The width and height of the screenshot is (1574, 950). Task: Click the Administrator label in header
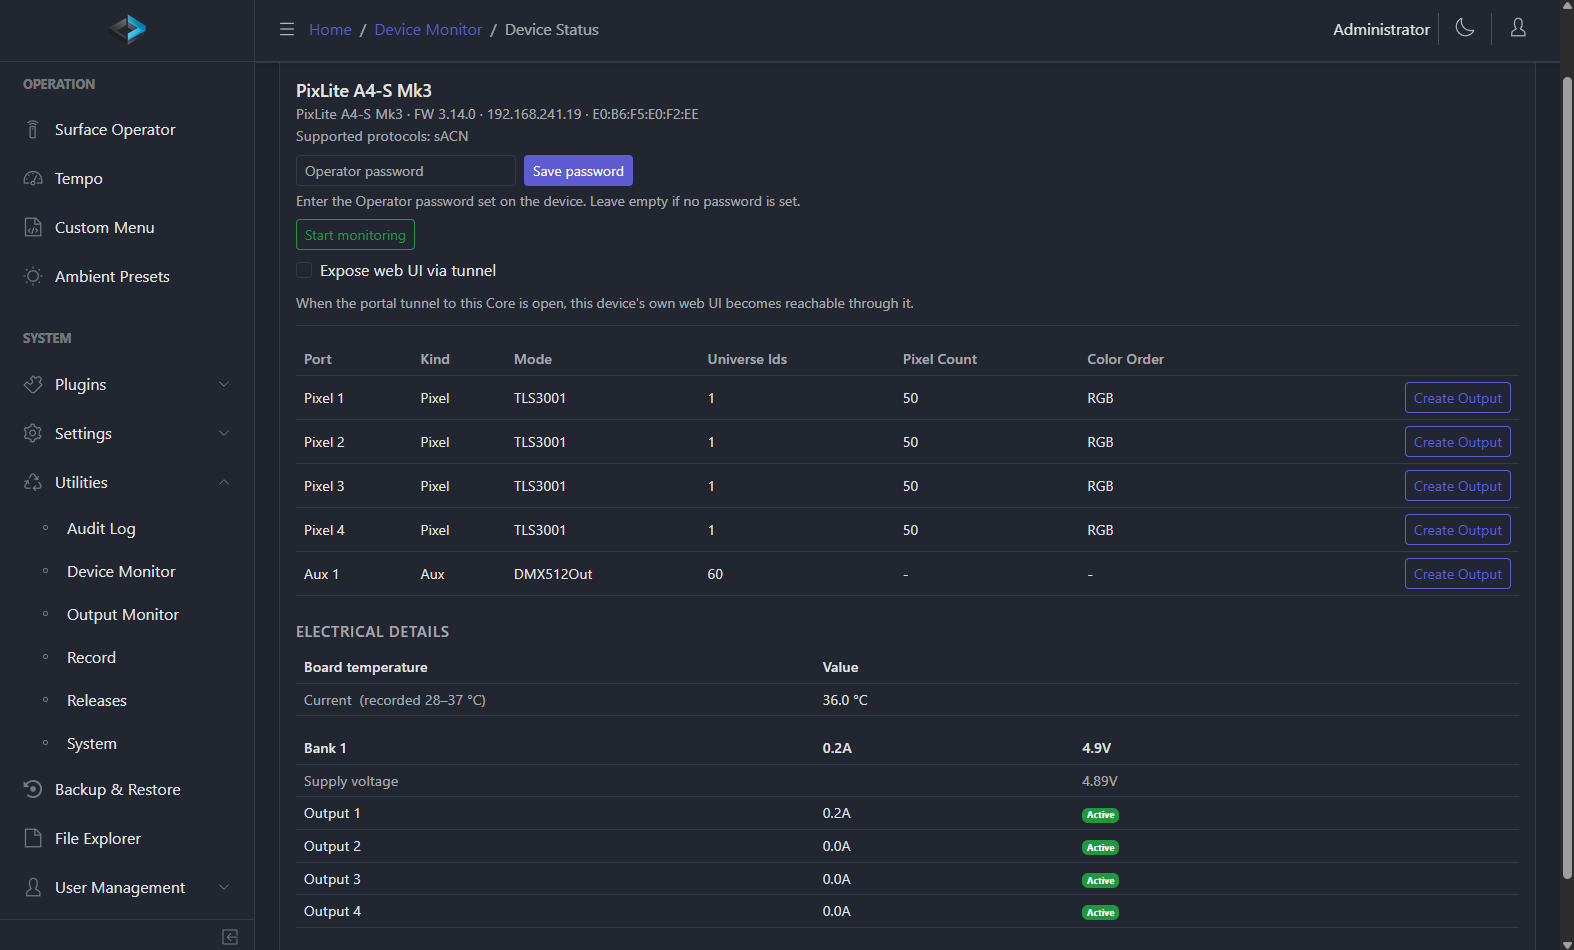[x=1381, y=29]
